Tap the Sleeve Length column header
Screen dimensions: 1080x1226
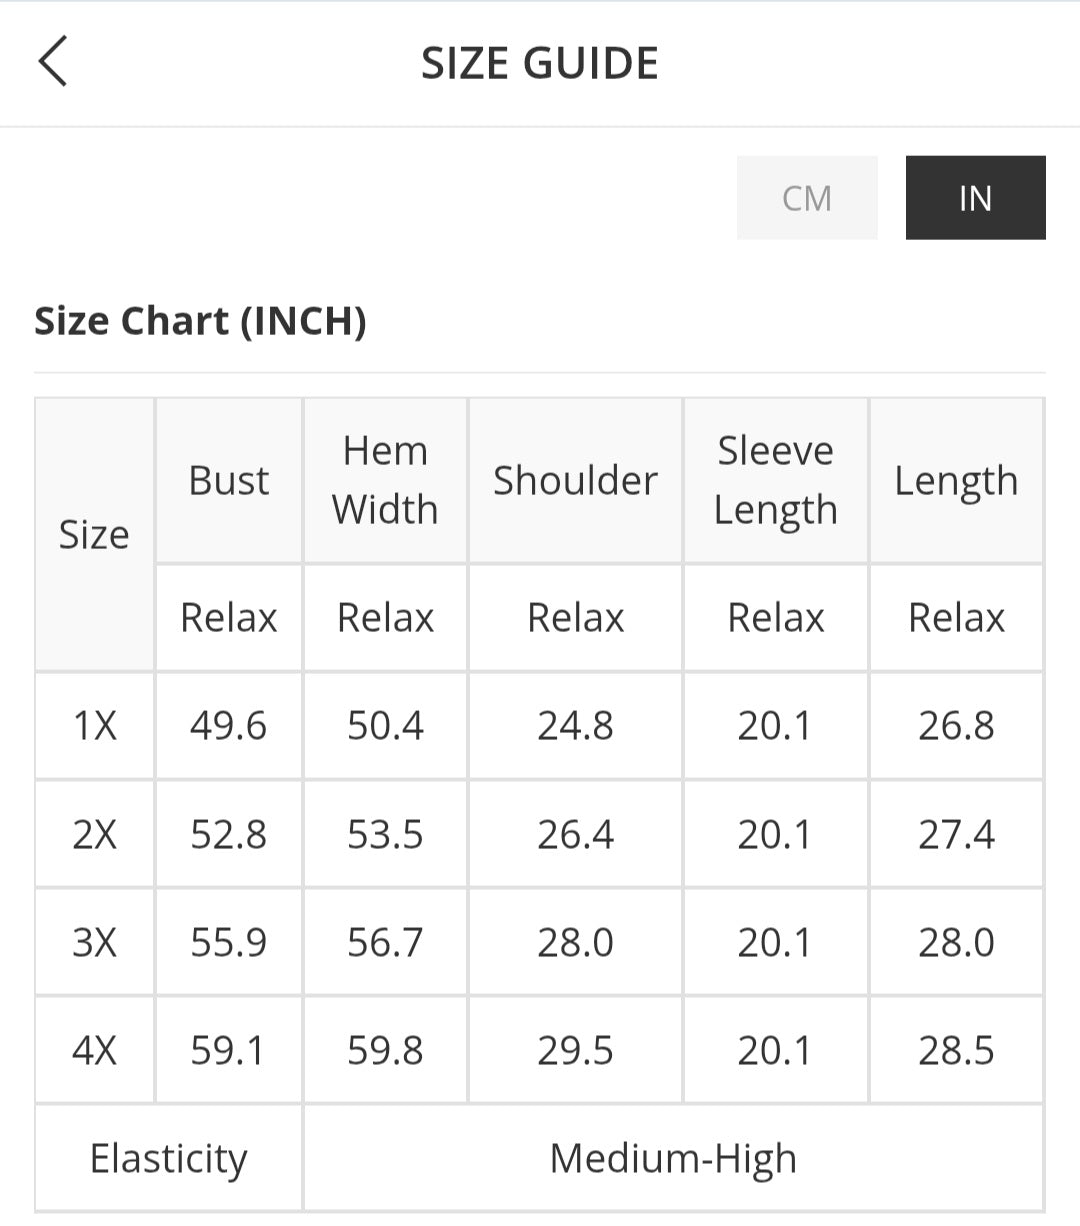(x=775, y=481)
